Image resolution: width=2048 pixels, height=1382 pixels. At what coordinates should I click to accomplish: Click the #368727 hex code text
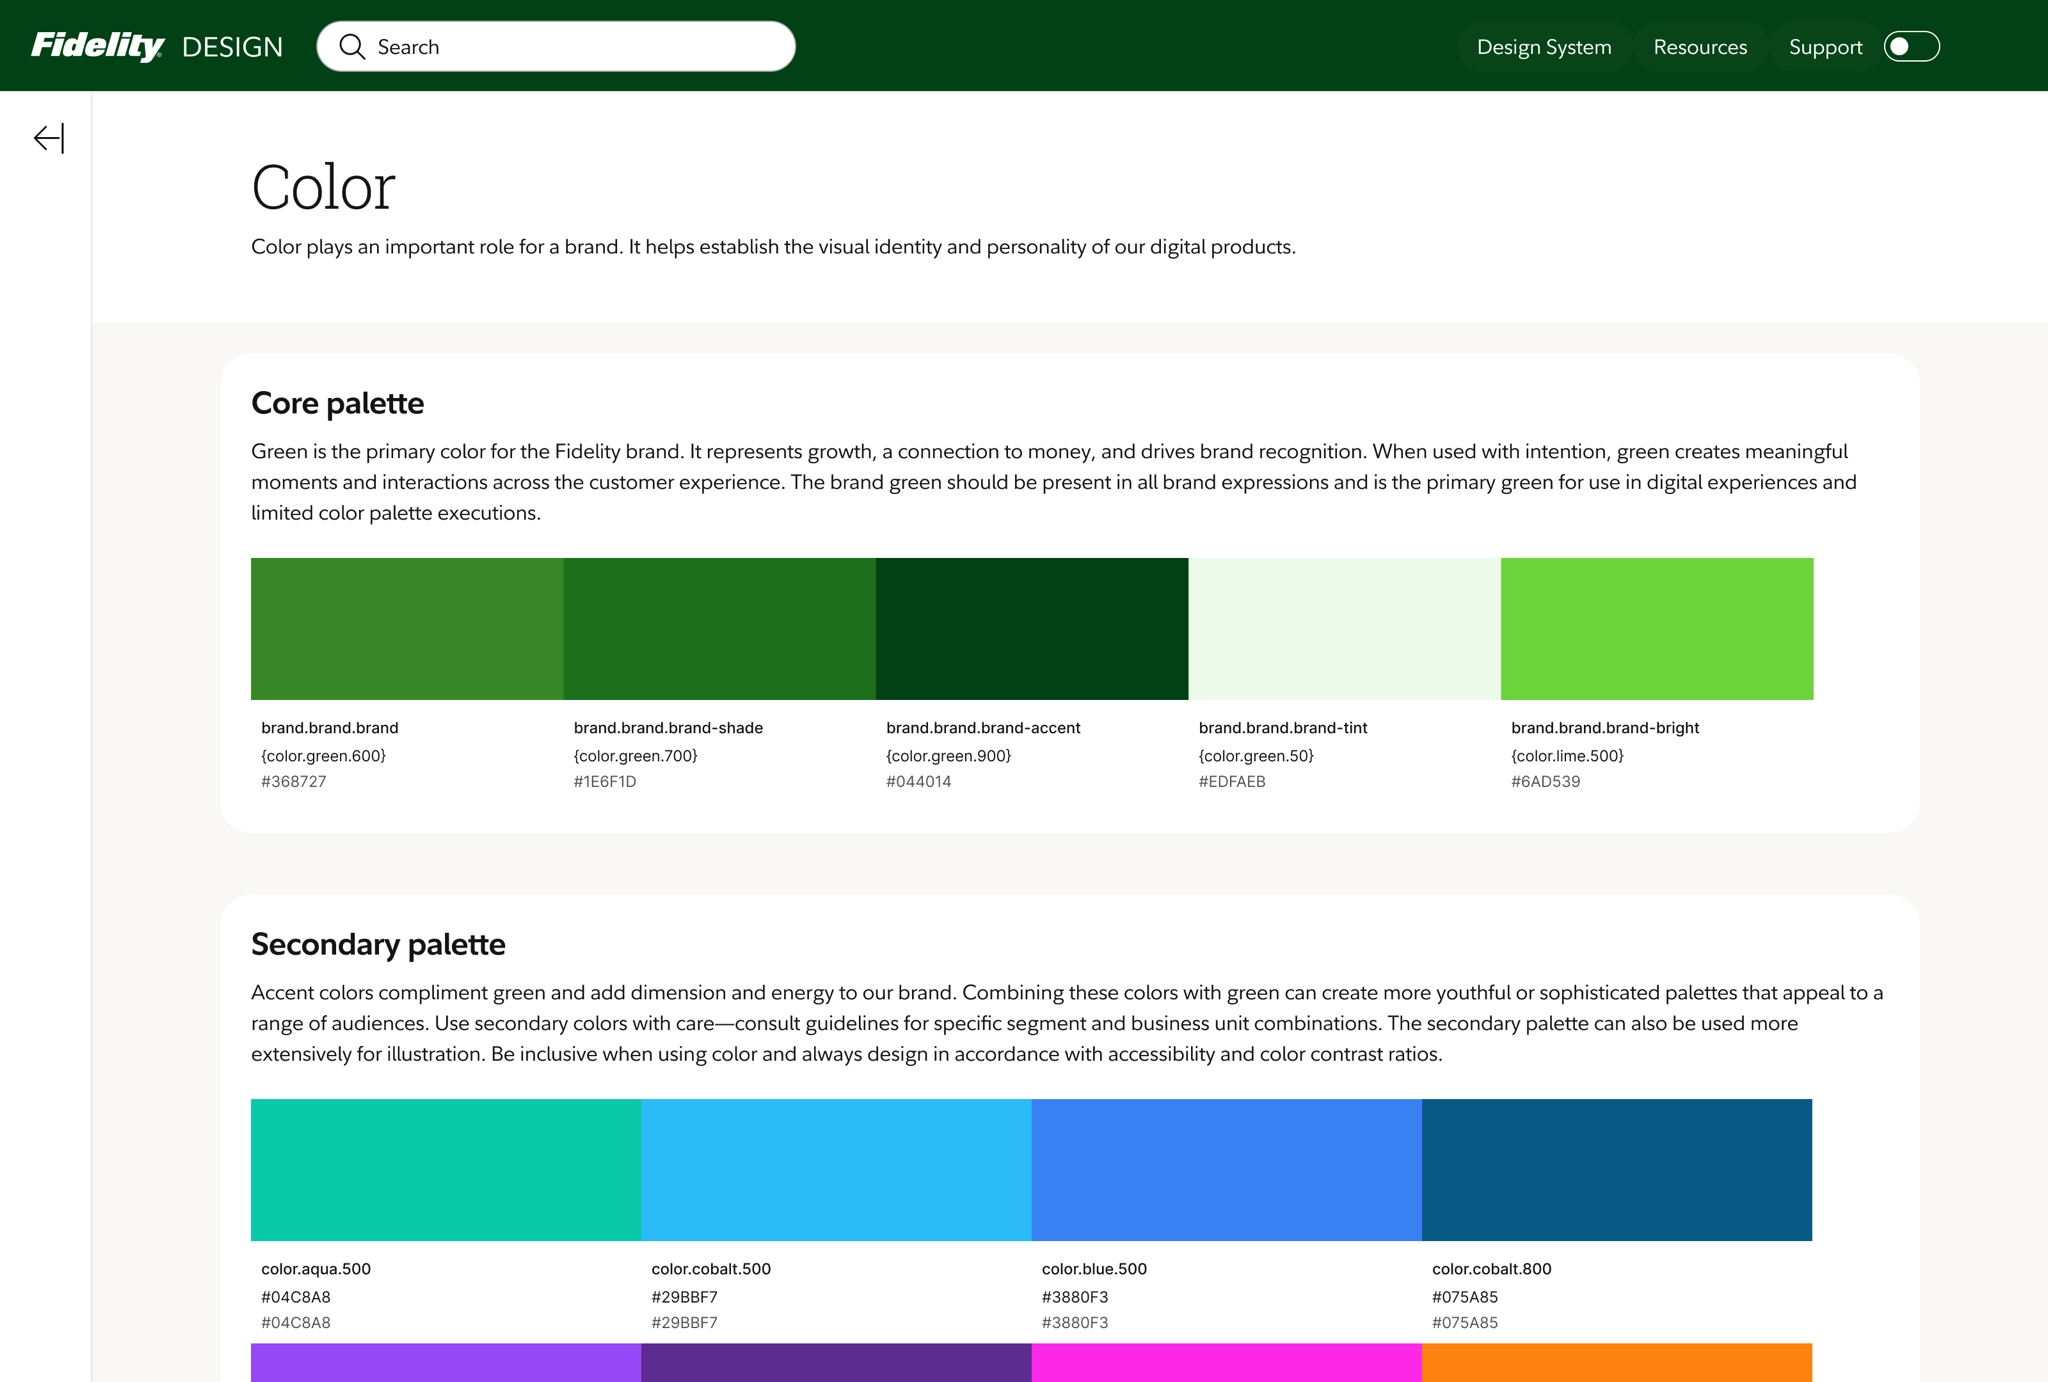(x=293, y=781)
